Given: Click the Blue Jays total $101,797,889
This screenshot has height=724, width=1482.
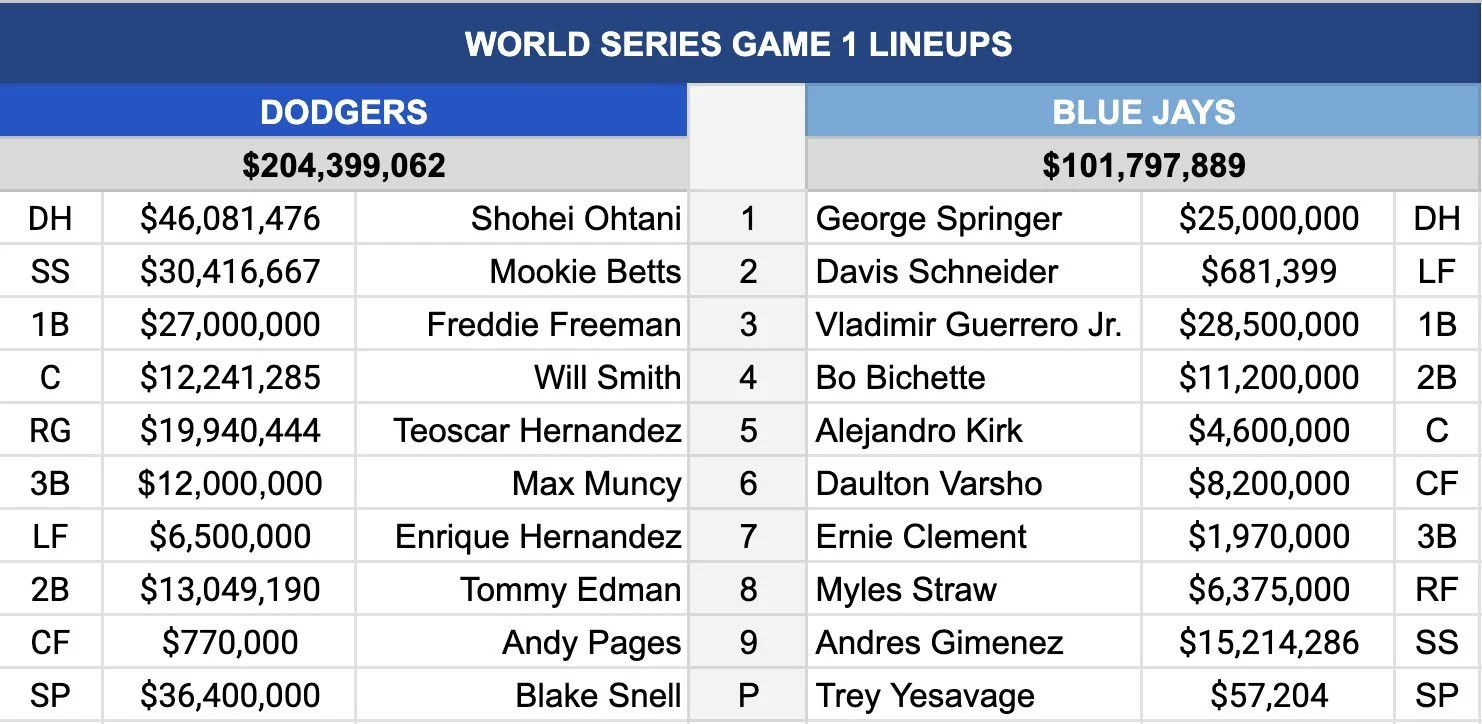Looking at the screenshot, I should [1143, 165].
